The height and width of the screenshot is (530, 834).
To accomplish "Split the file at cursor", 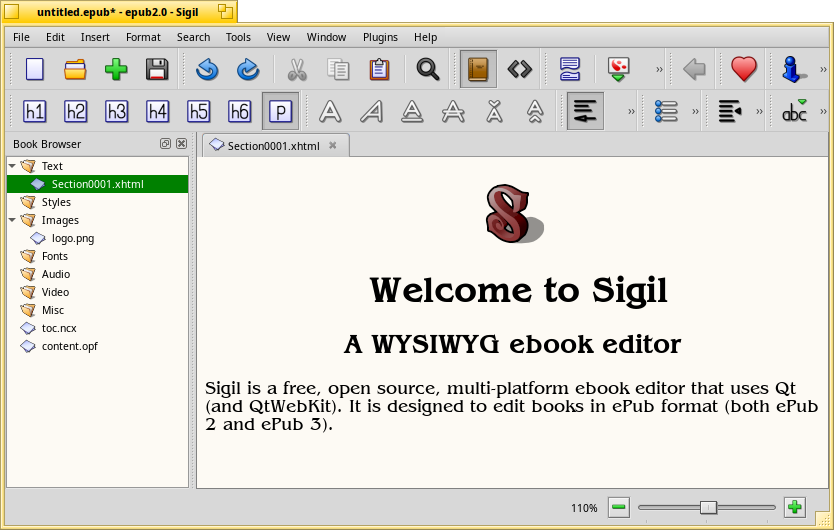I will click(x=569, y=69).
